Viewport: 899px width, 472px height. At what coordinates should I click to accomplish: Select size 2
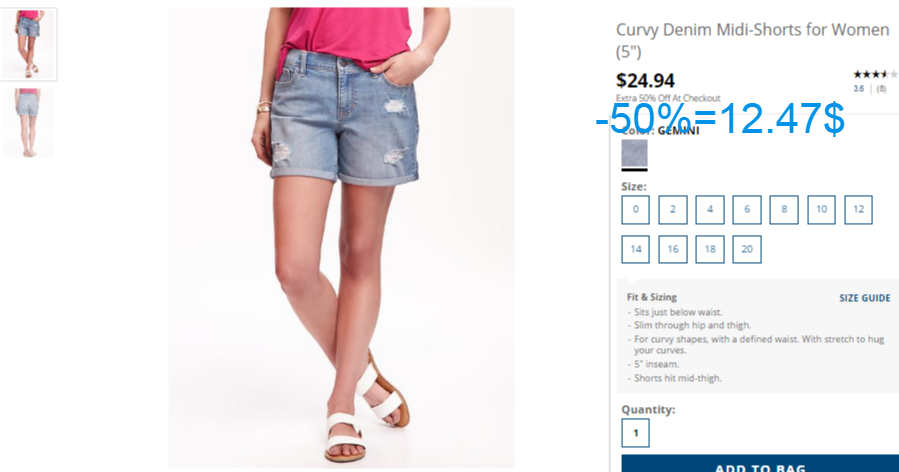(x=673, y=210)
